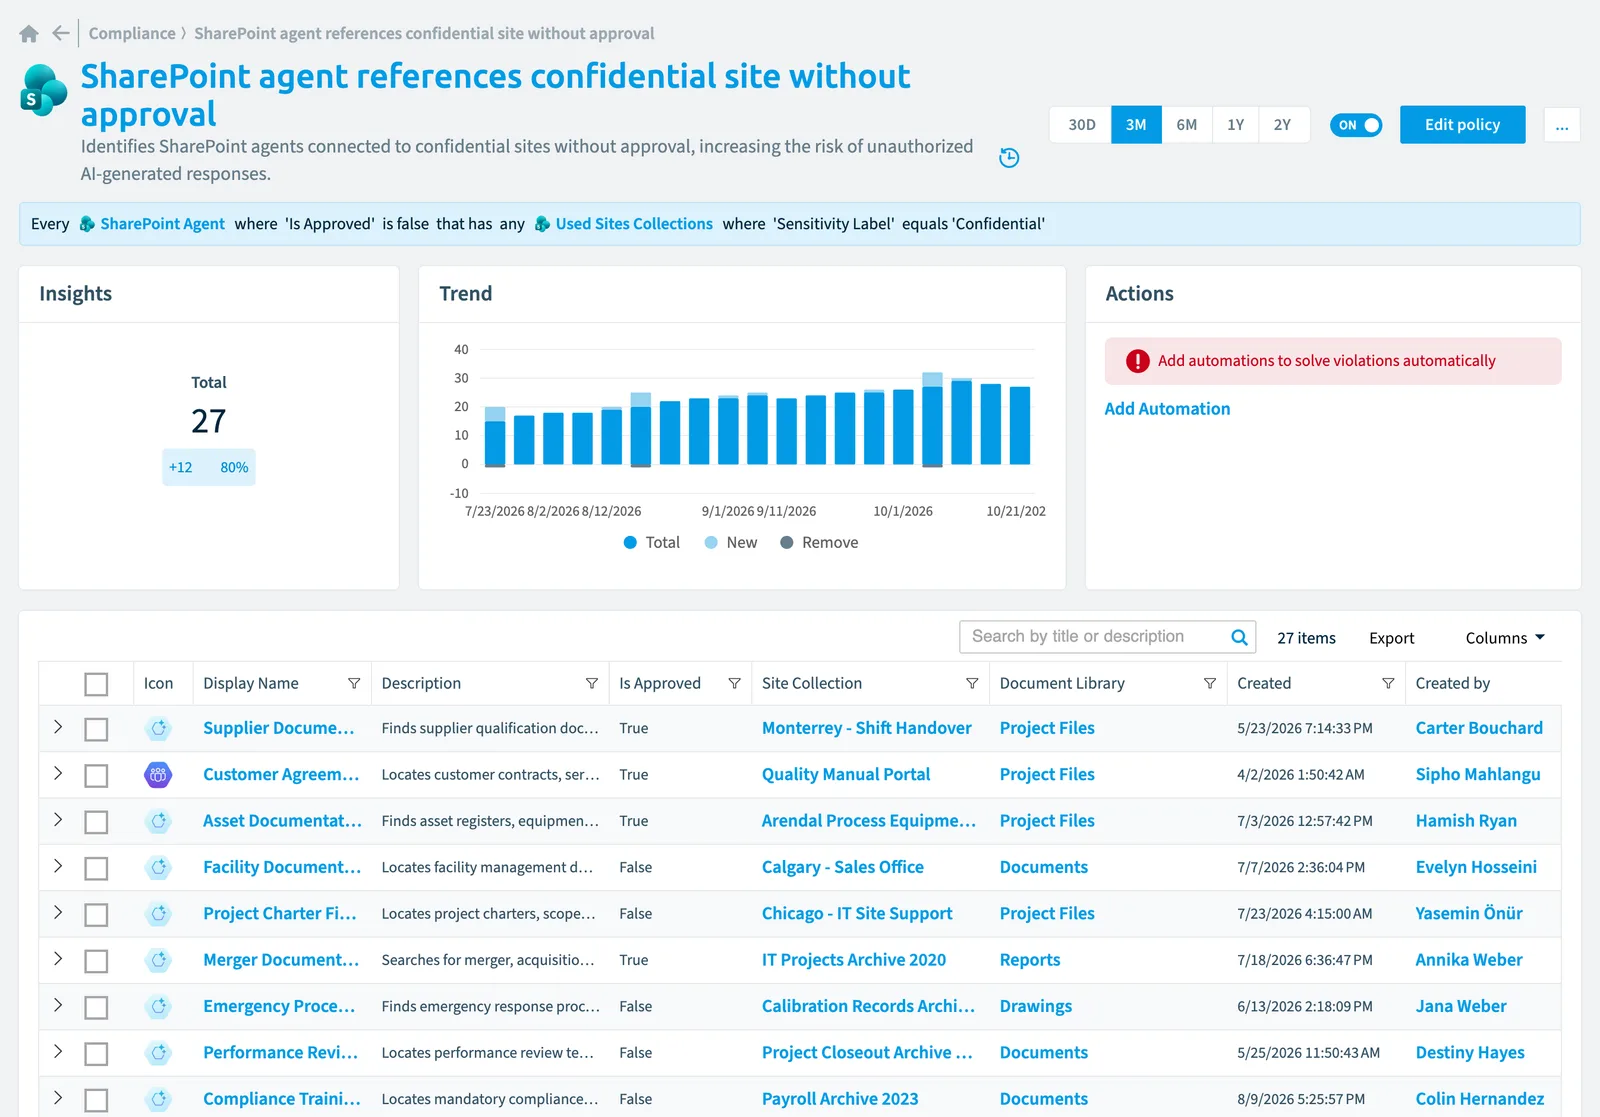Filter the Site Collection column
1600x1117 pixels.
tap(972, 683)
